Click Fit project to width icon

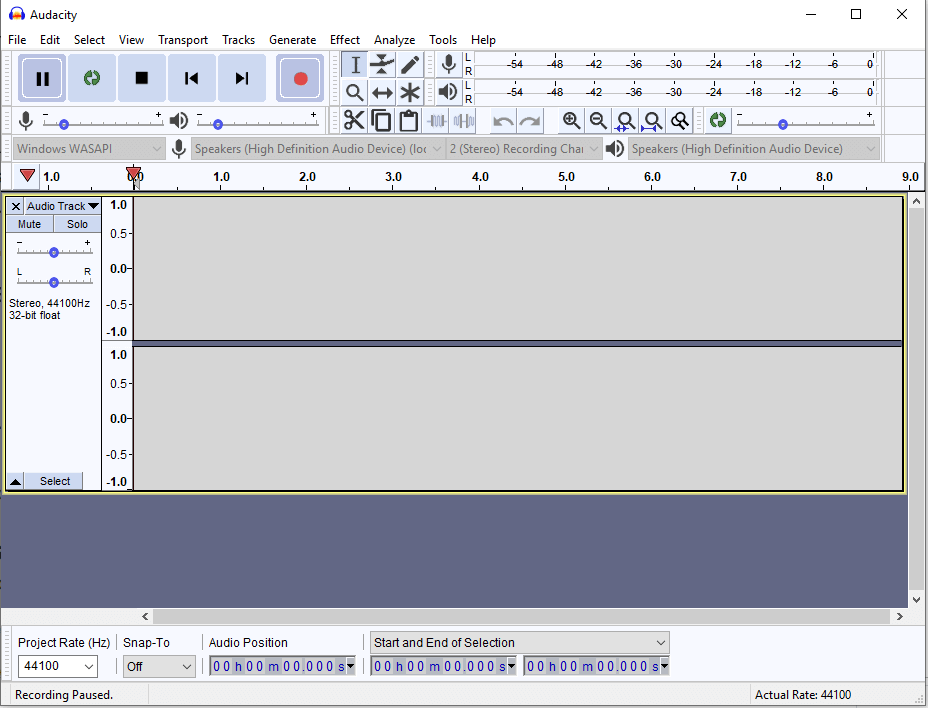pyautogui.click(x=653, y=121)
